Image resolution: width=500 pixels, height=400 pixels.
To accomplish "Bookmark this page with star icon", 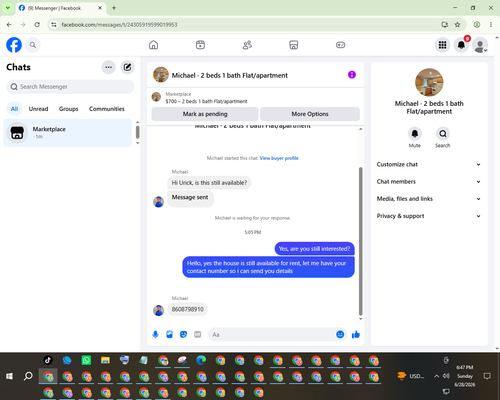I will click(457, 25).
